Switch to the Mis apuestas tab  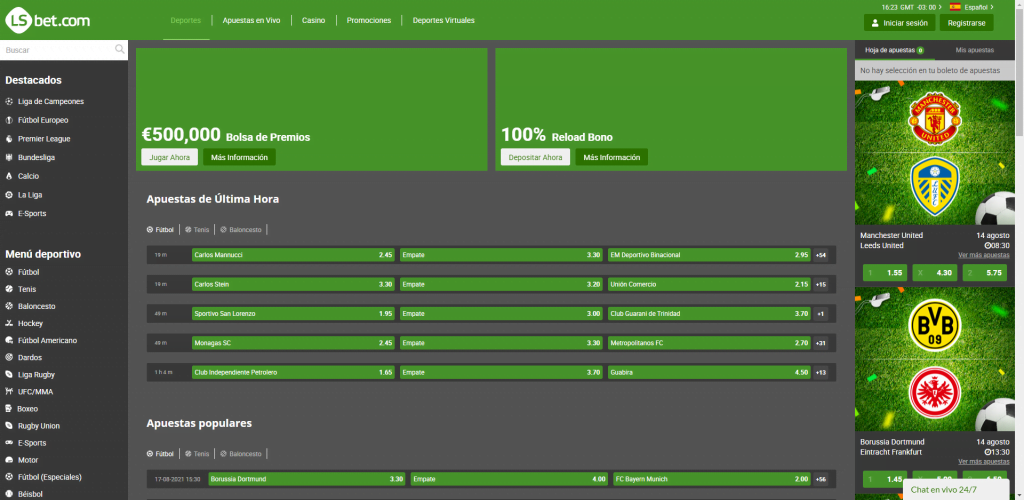974,49
